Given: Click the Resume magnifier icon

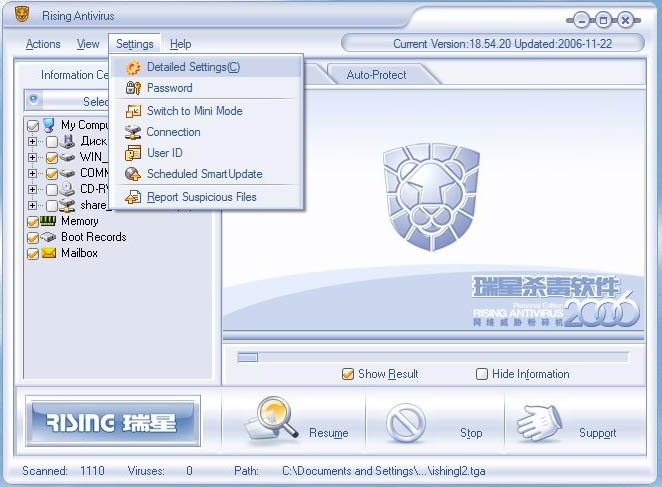Looking at the screenshot, I should (271, 419).
